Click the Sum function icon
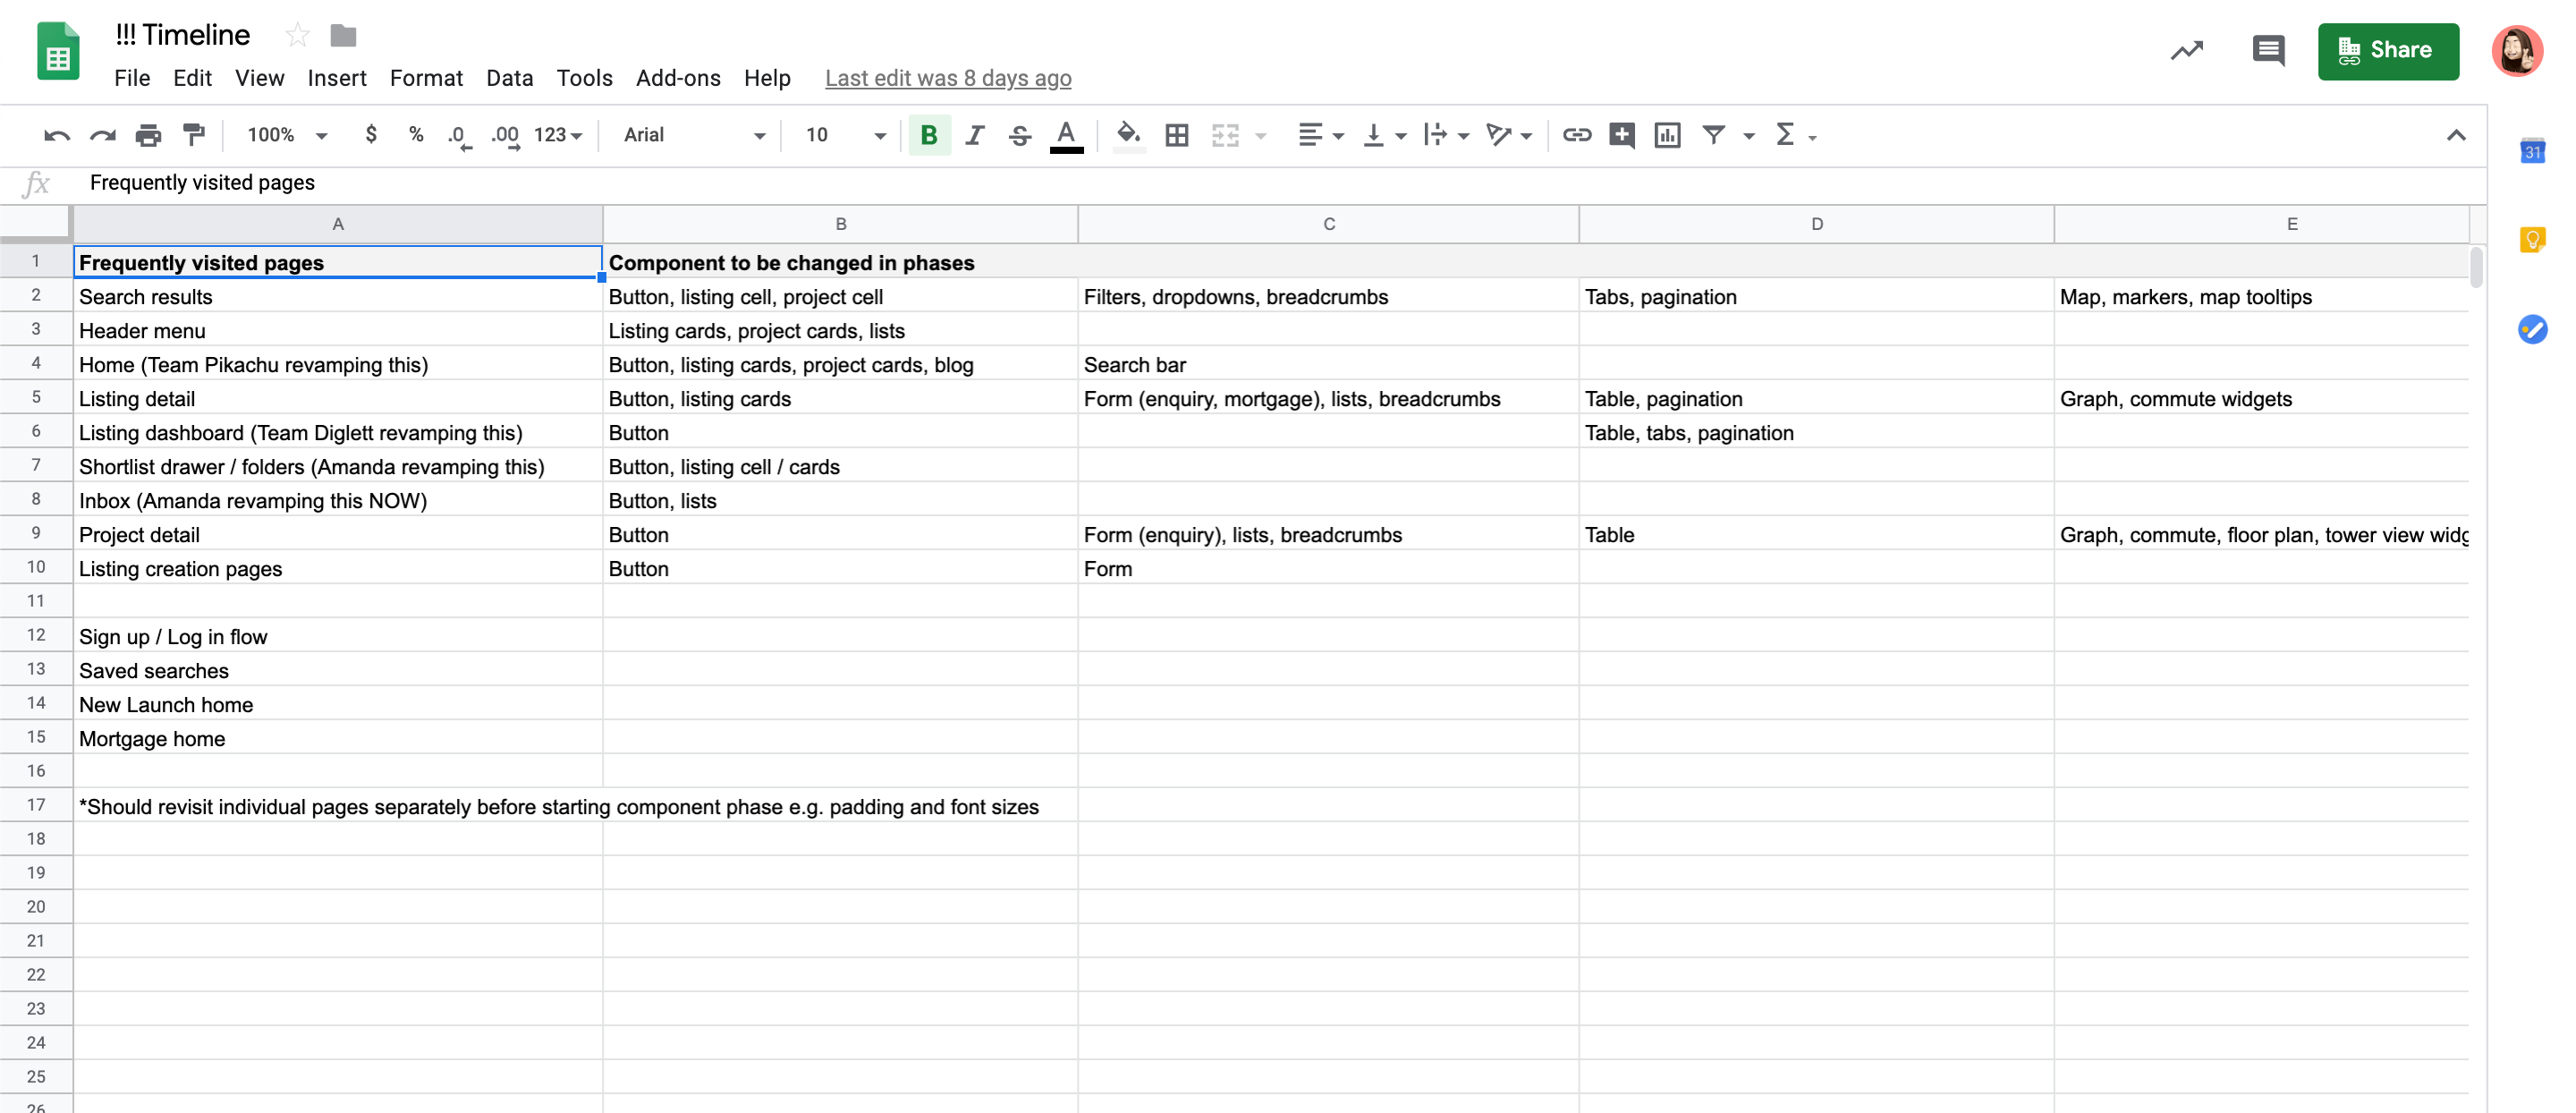The image size is (2576, 1113). click(x=1786, y=133)
